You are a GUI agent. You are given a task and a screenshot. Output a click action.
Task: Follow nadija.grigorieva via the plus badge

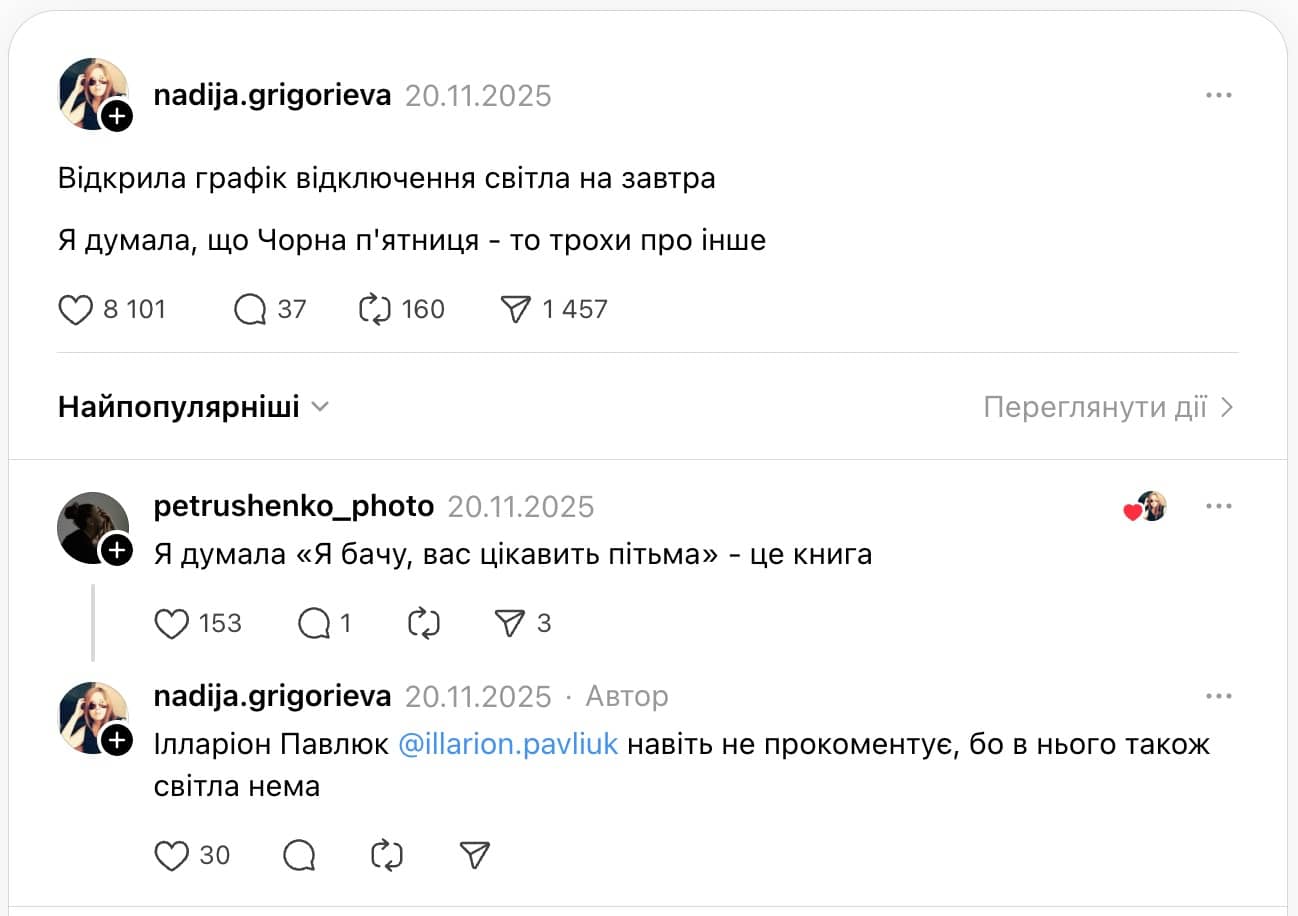click(x=118, y=116)
